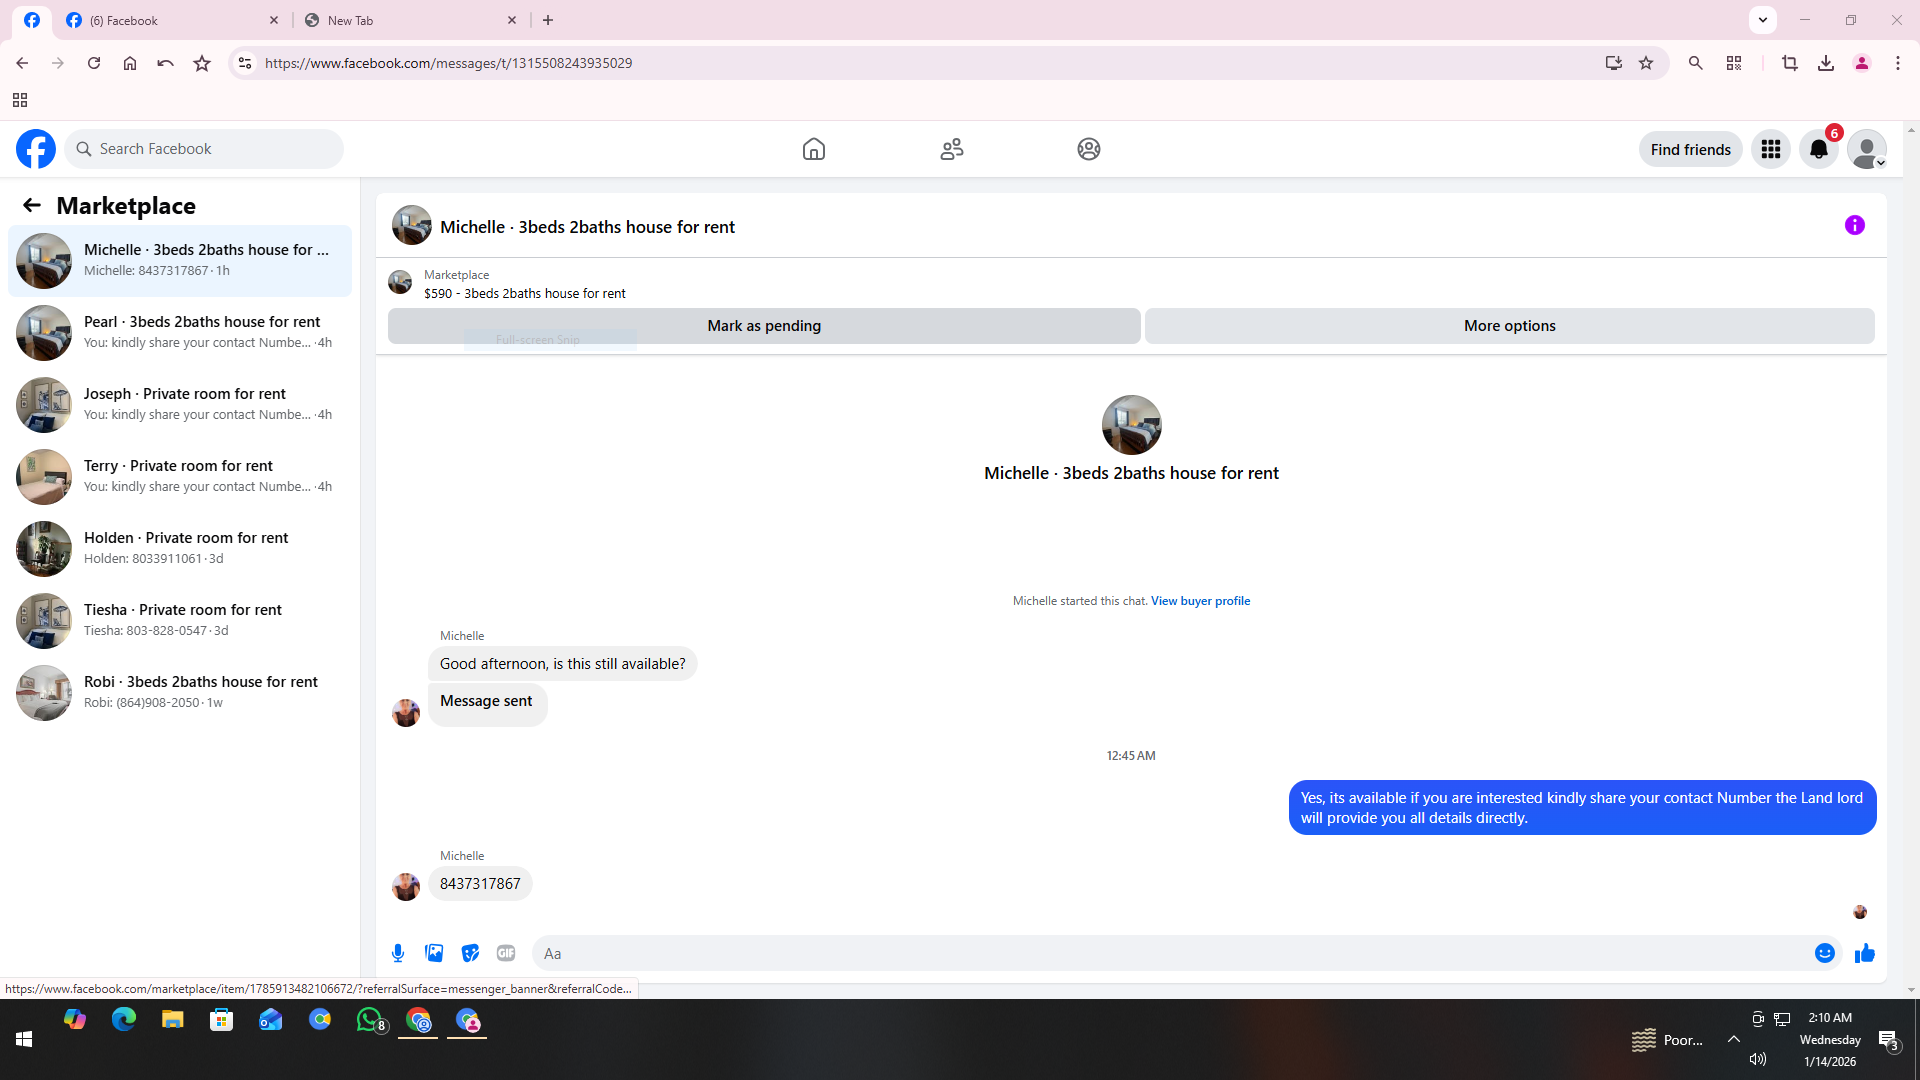Open emoji picker in message box
This screenshot has height=1080, width=1920.
click(x=1824, y=953)
